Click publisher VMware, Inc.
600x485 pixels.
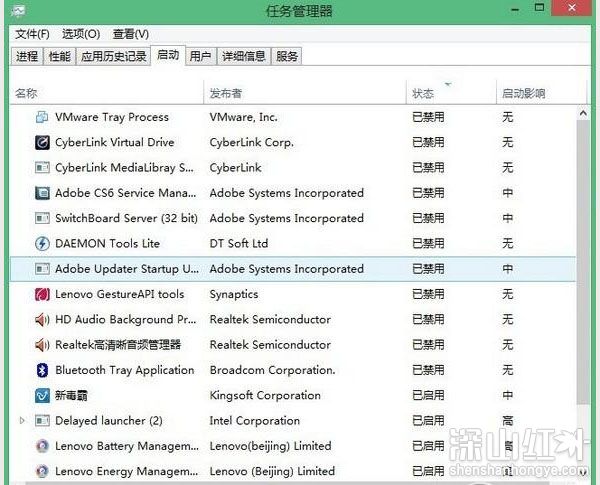(x=243, y=117)
